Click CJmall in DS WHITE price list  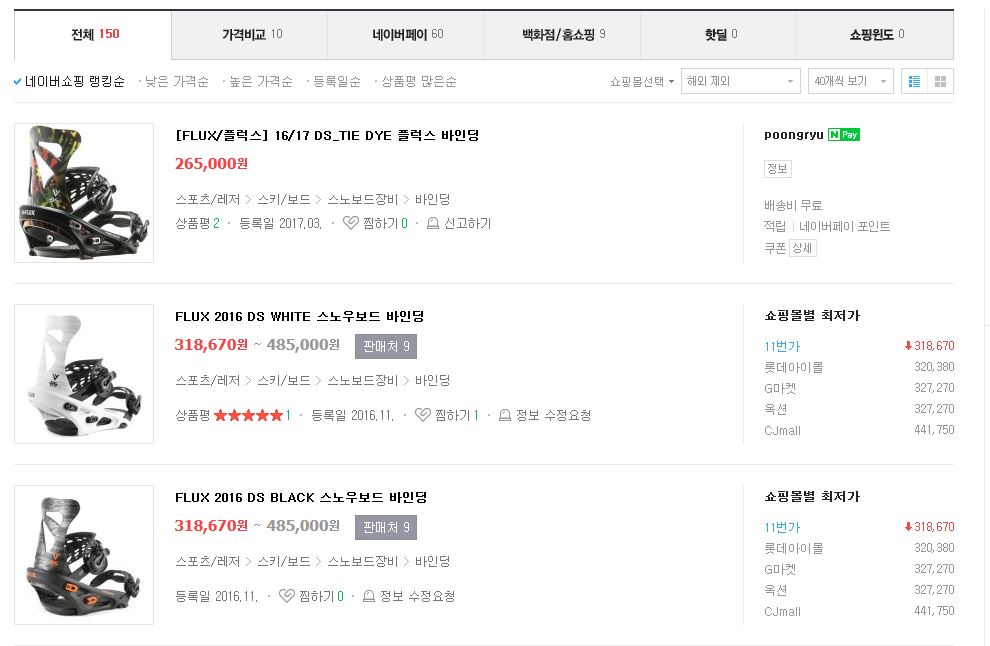pyautogui.click(x=782, y=430)
